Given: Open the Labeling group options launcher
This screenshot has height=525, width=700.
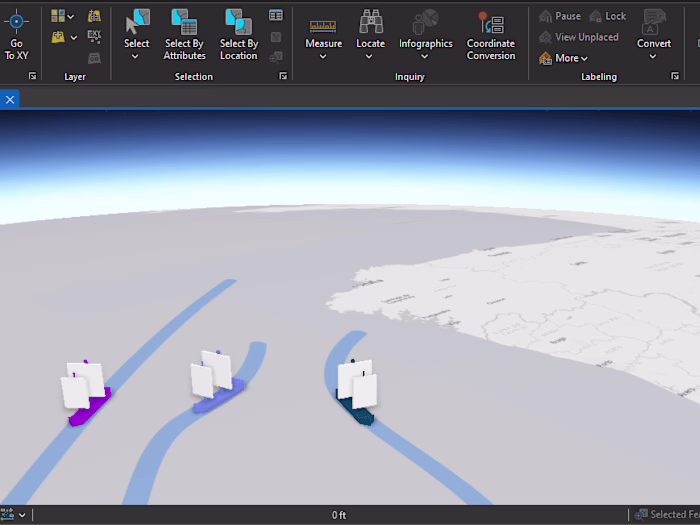Looking at the screenshot, I should tap(675, 76).
